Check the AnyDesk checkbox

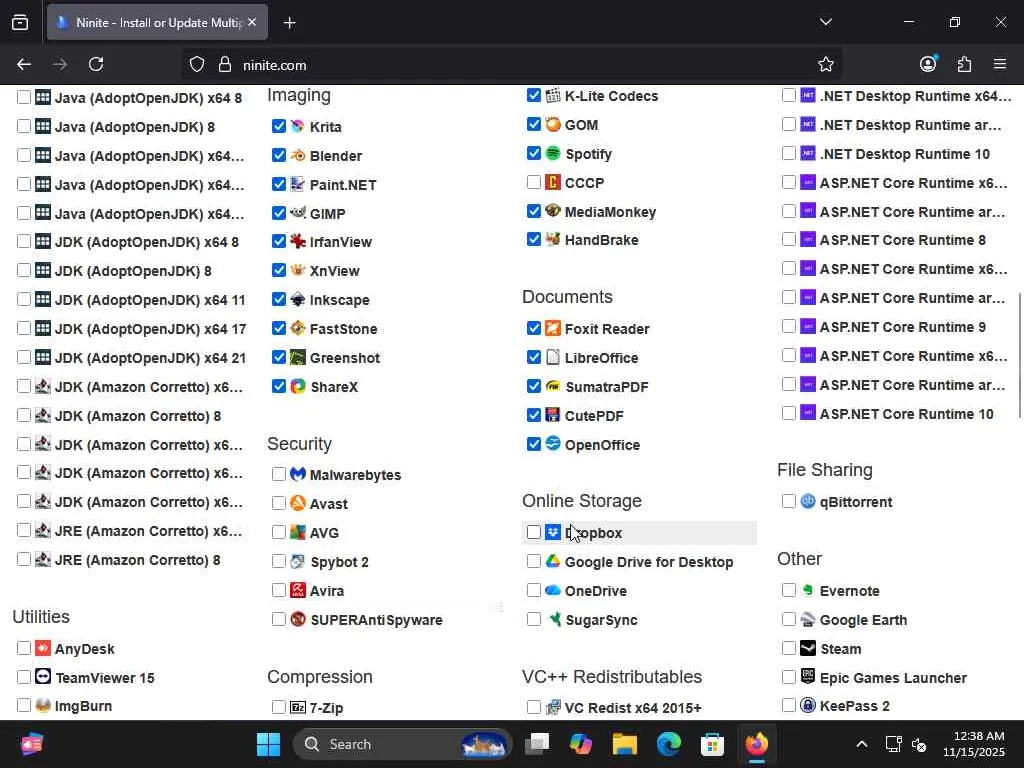tap(24, 648)
